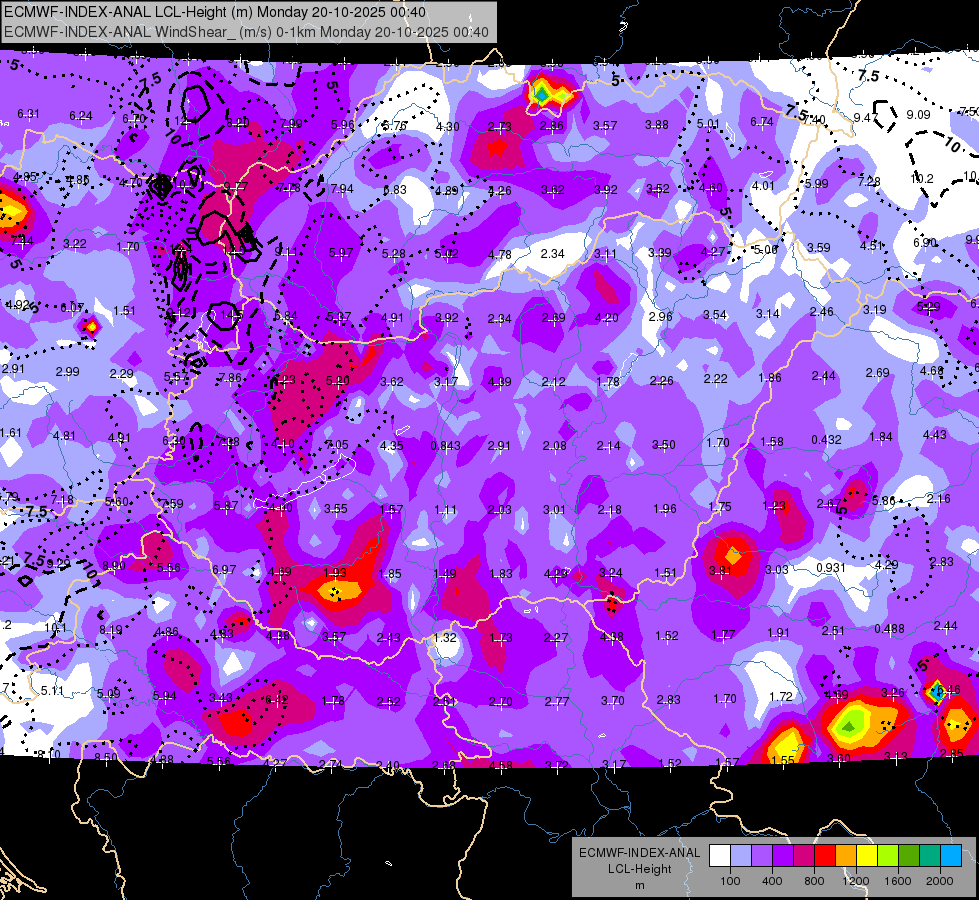Click the red swatch in the legend
This screenshot has height=900, width=979.
coord(825,856)
